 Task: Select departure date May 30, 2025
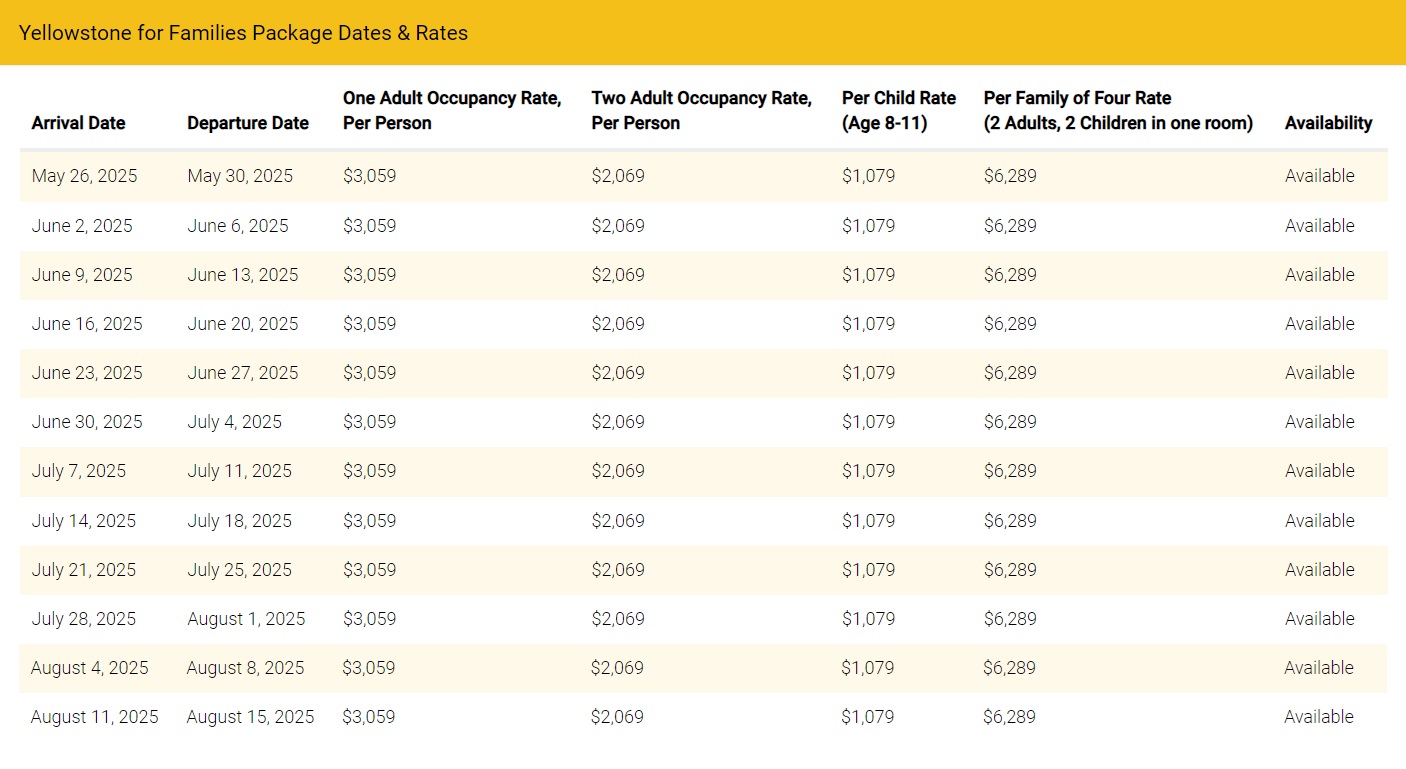[x=240, y=176]
